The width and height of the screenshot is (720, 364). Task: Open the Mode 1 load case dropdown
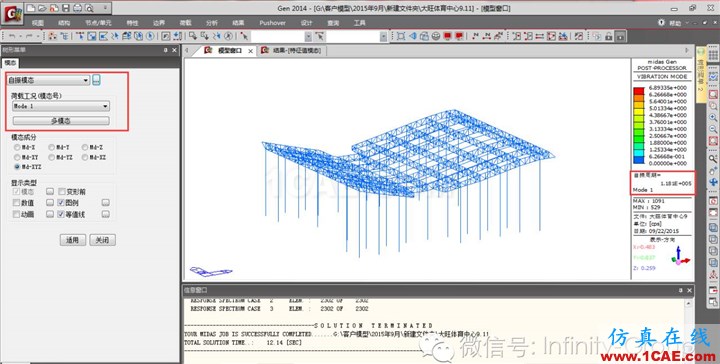pyautogui.click(x=61, y=106)
